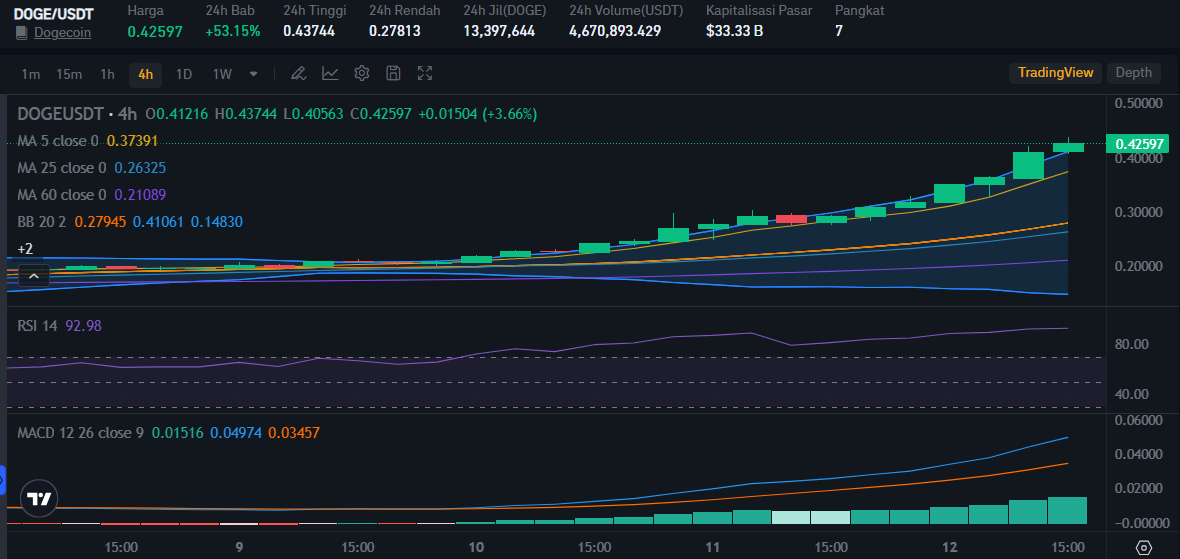Click the DOGEUSDT 4h chart title
This screenshot has height=559, width=1180.
click(78, 114)
